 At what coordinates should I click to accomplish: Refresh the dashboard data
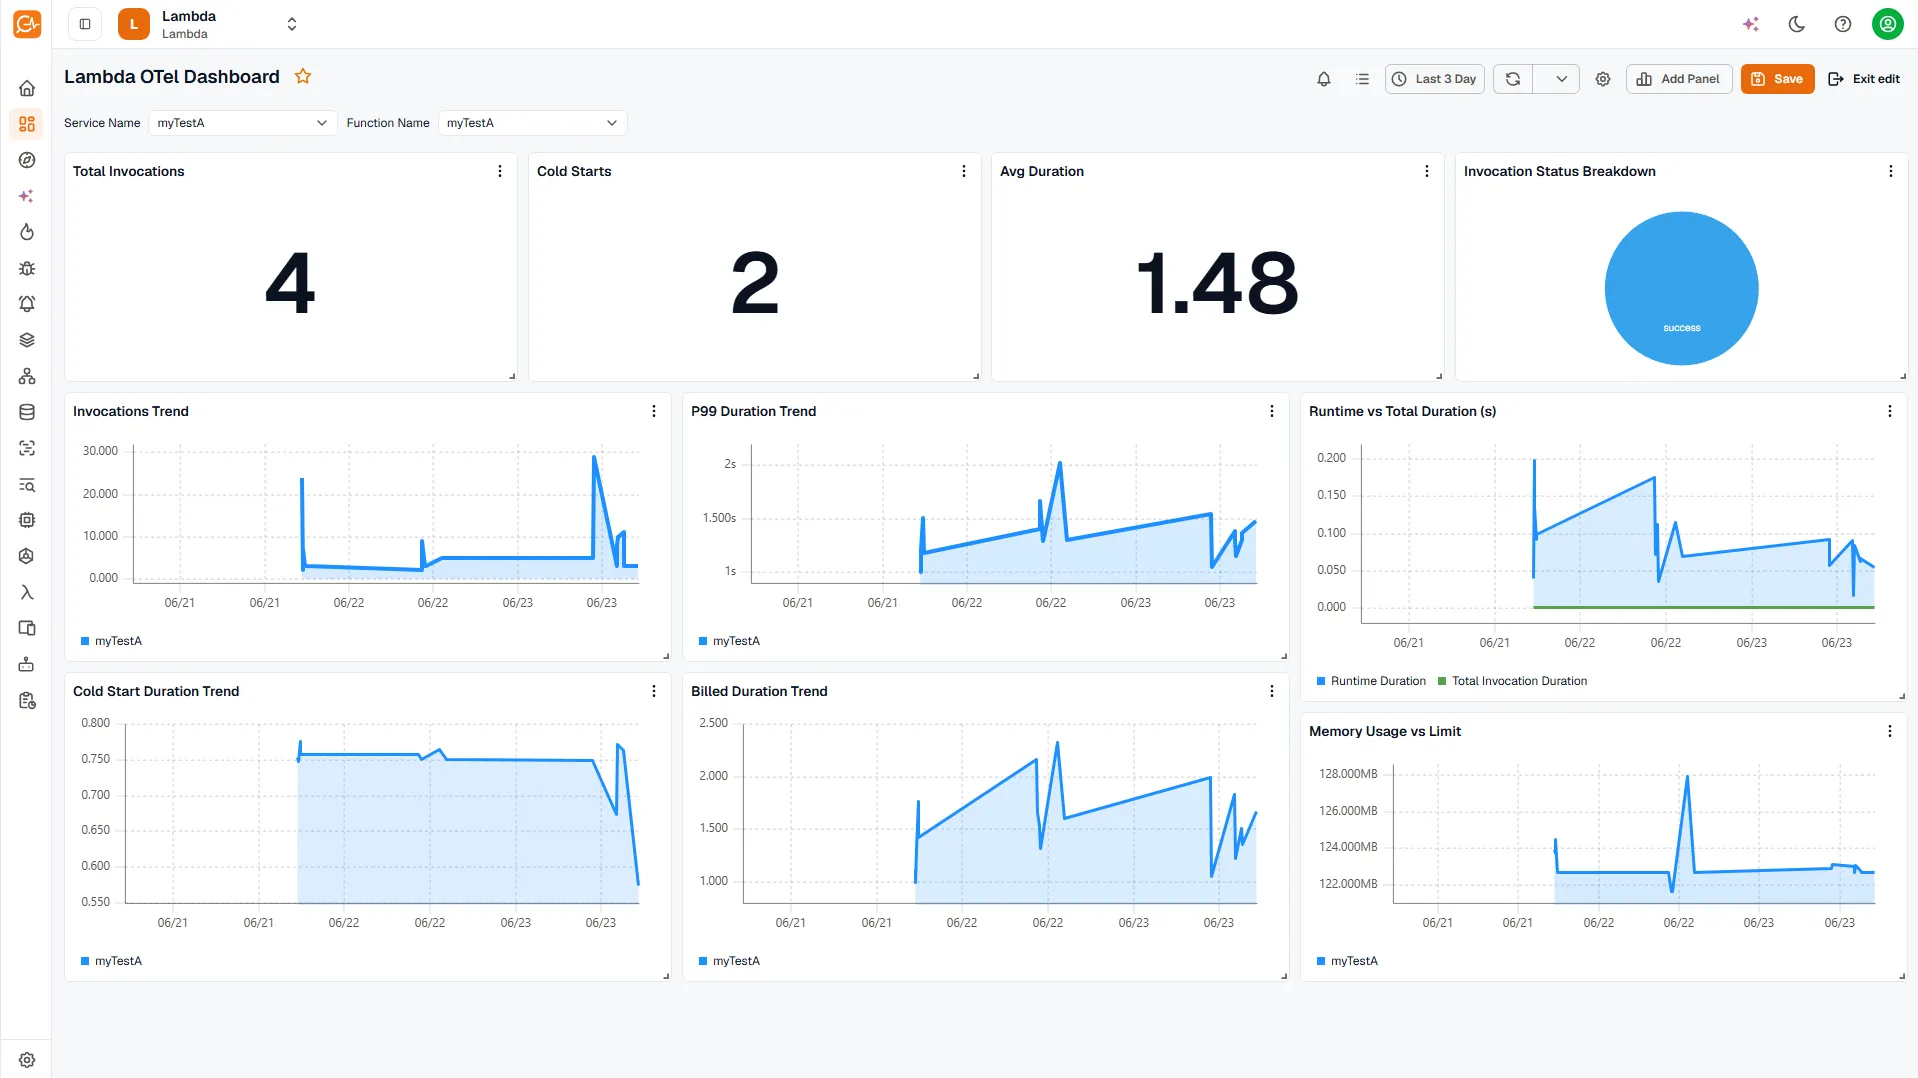pyautogui.click(x=1513, y=79)
